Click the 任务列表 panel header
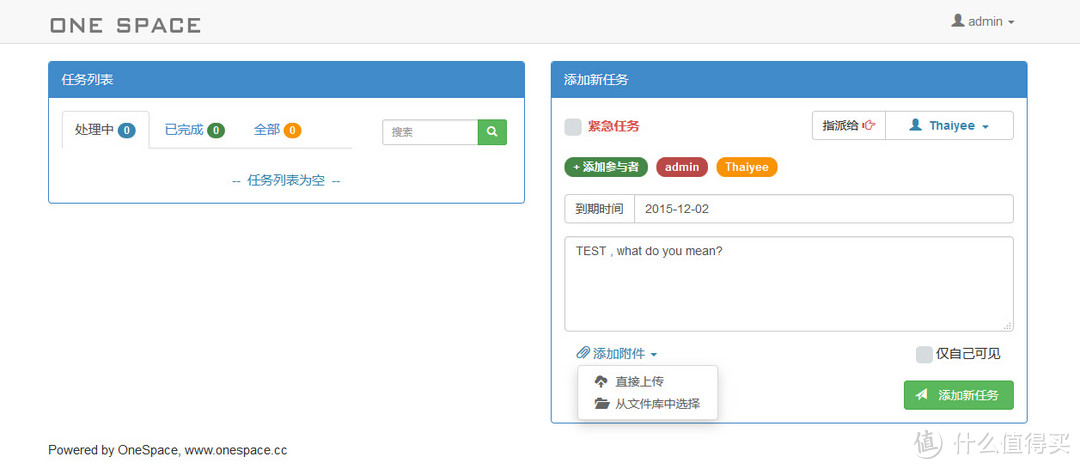Viewport: 1080px width, 469px height. pos(287,80)
